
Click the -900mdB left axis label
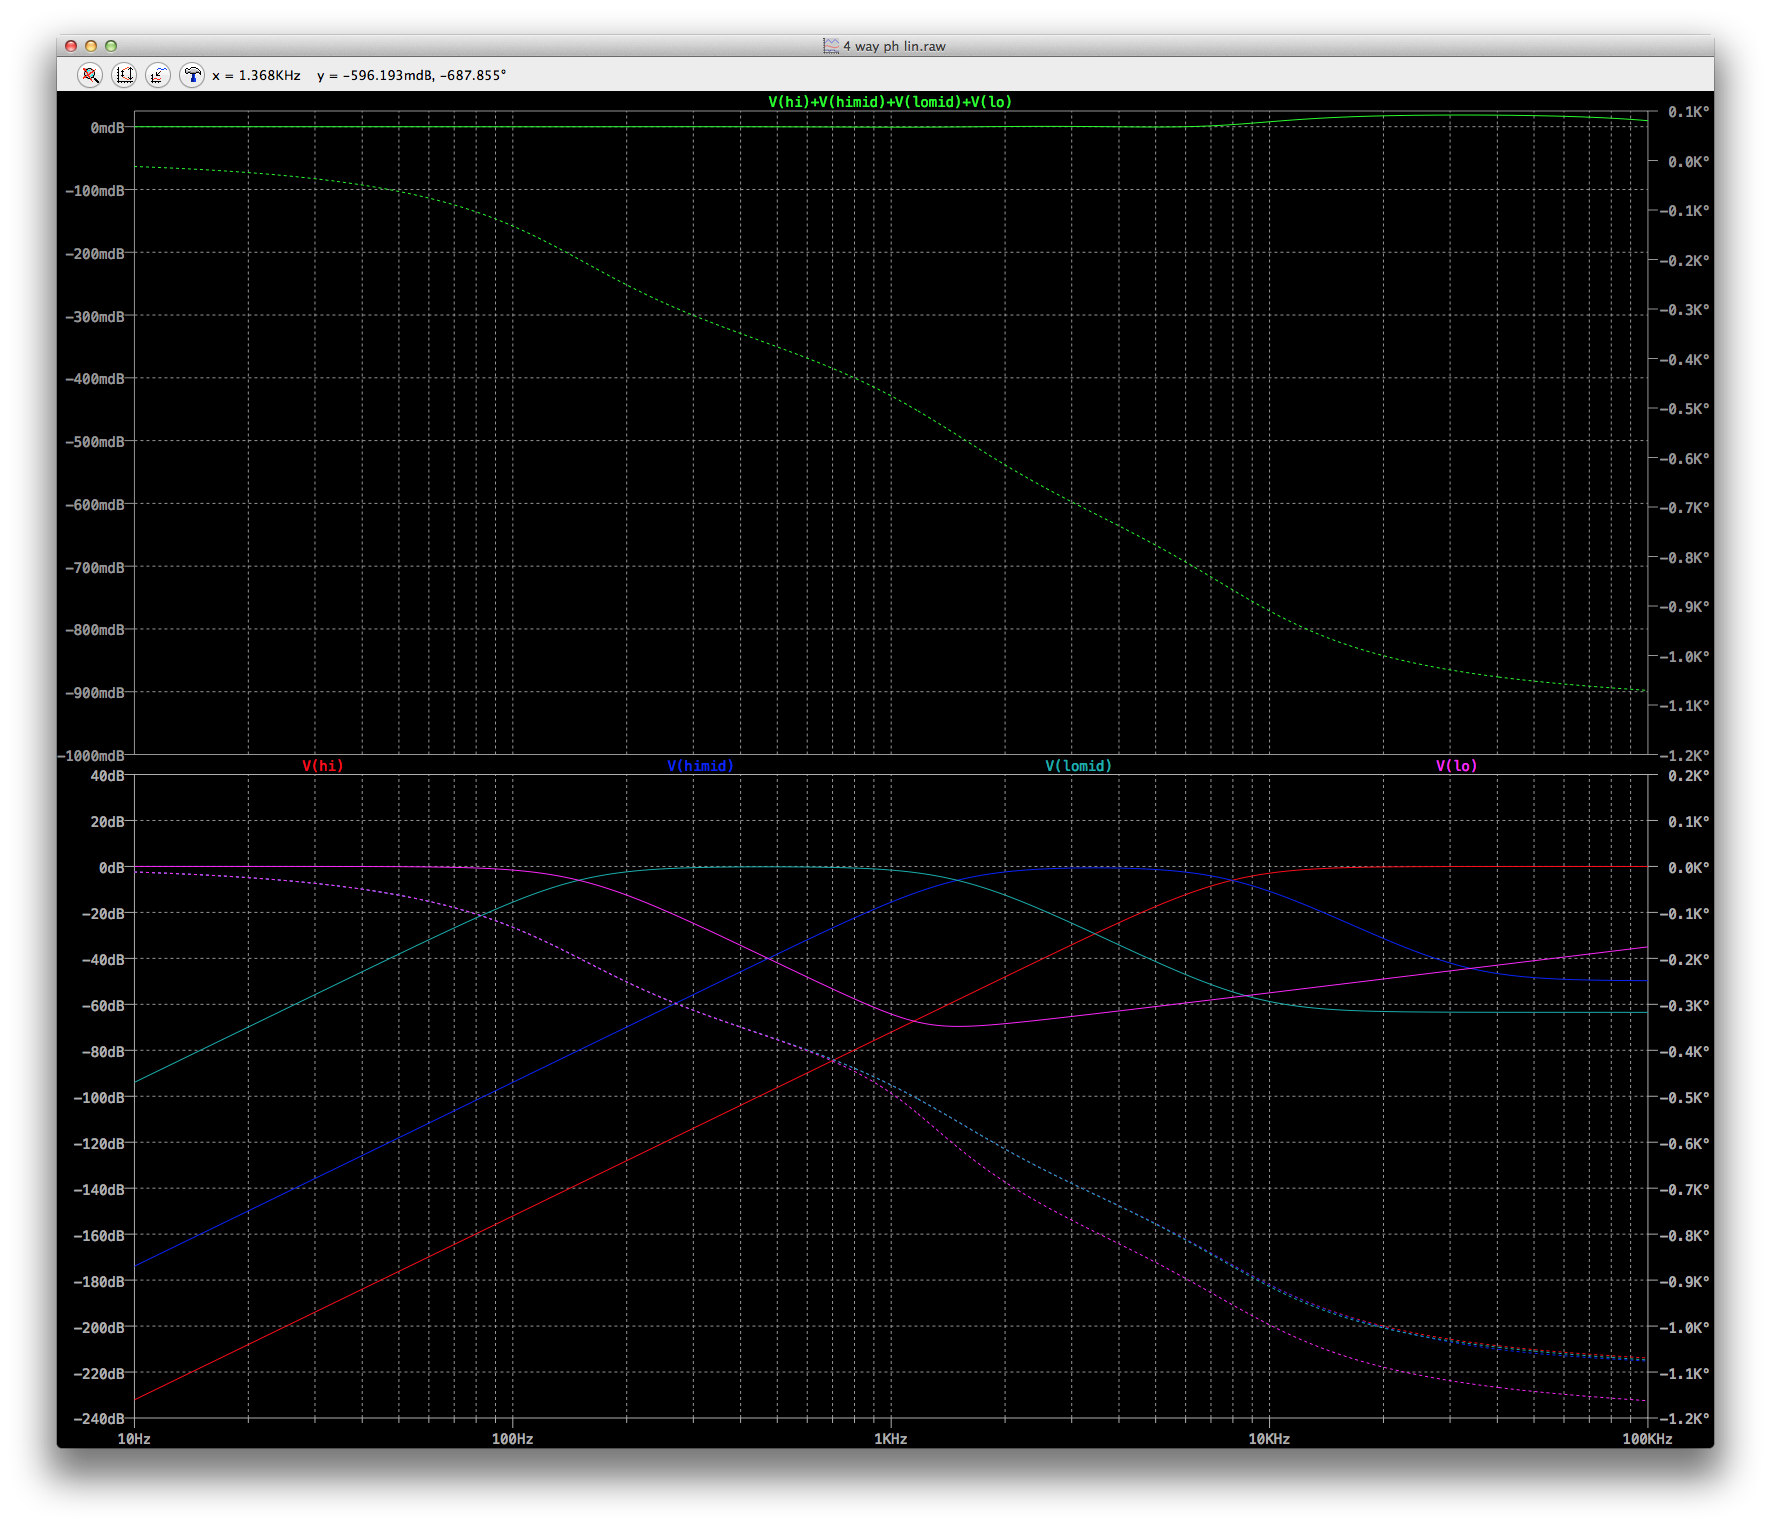point(95,693)
